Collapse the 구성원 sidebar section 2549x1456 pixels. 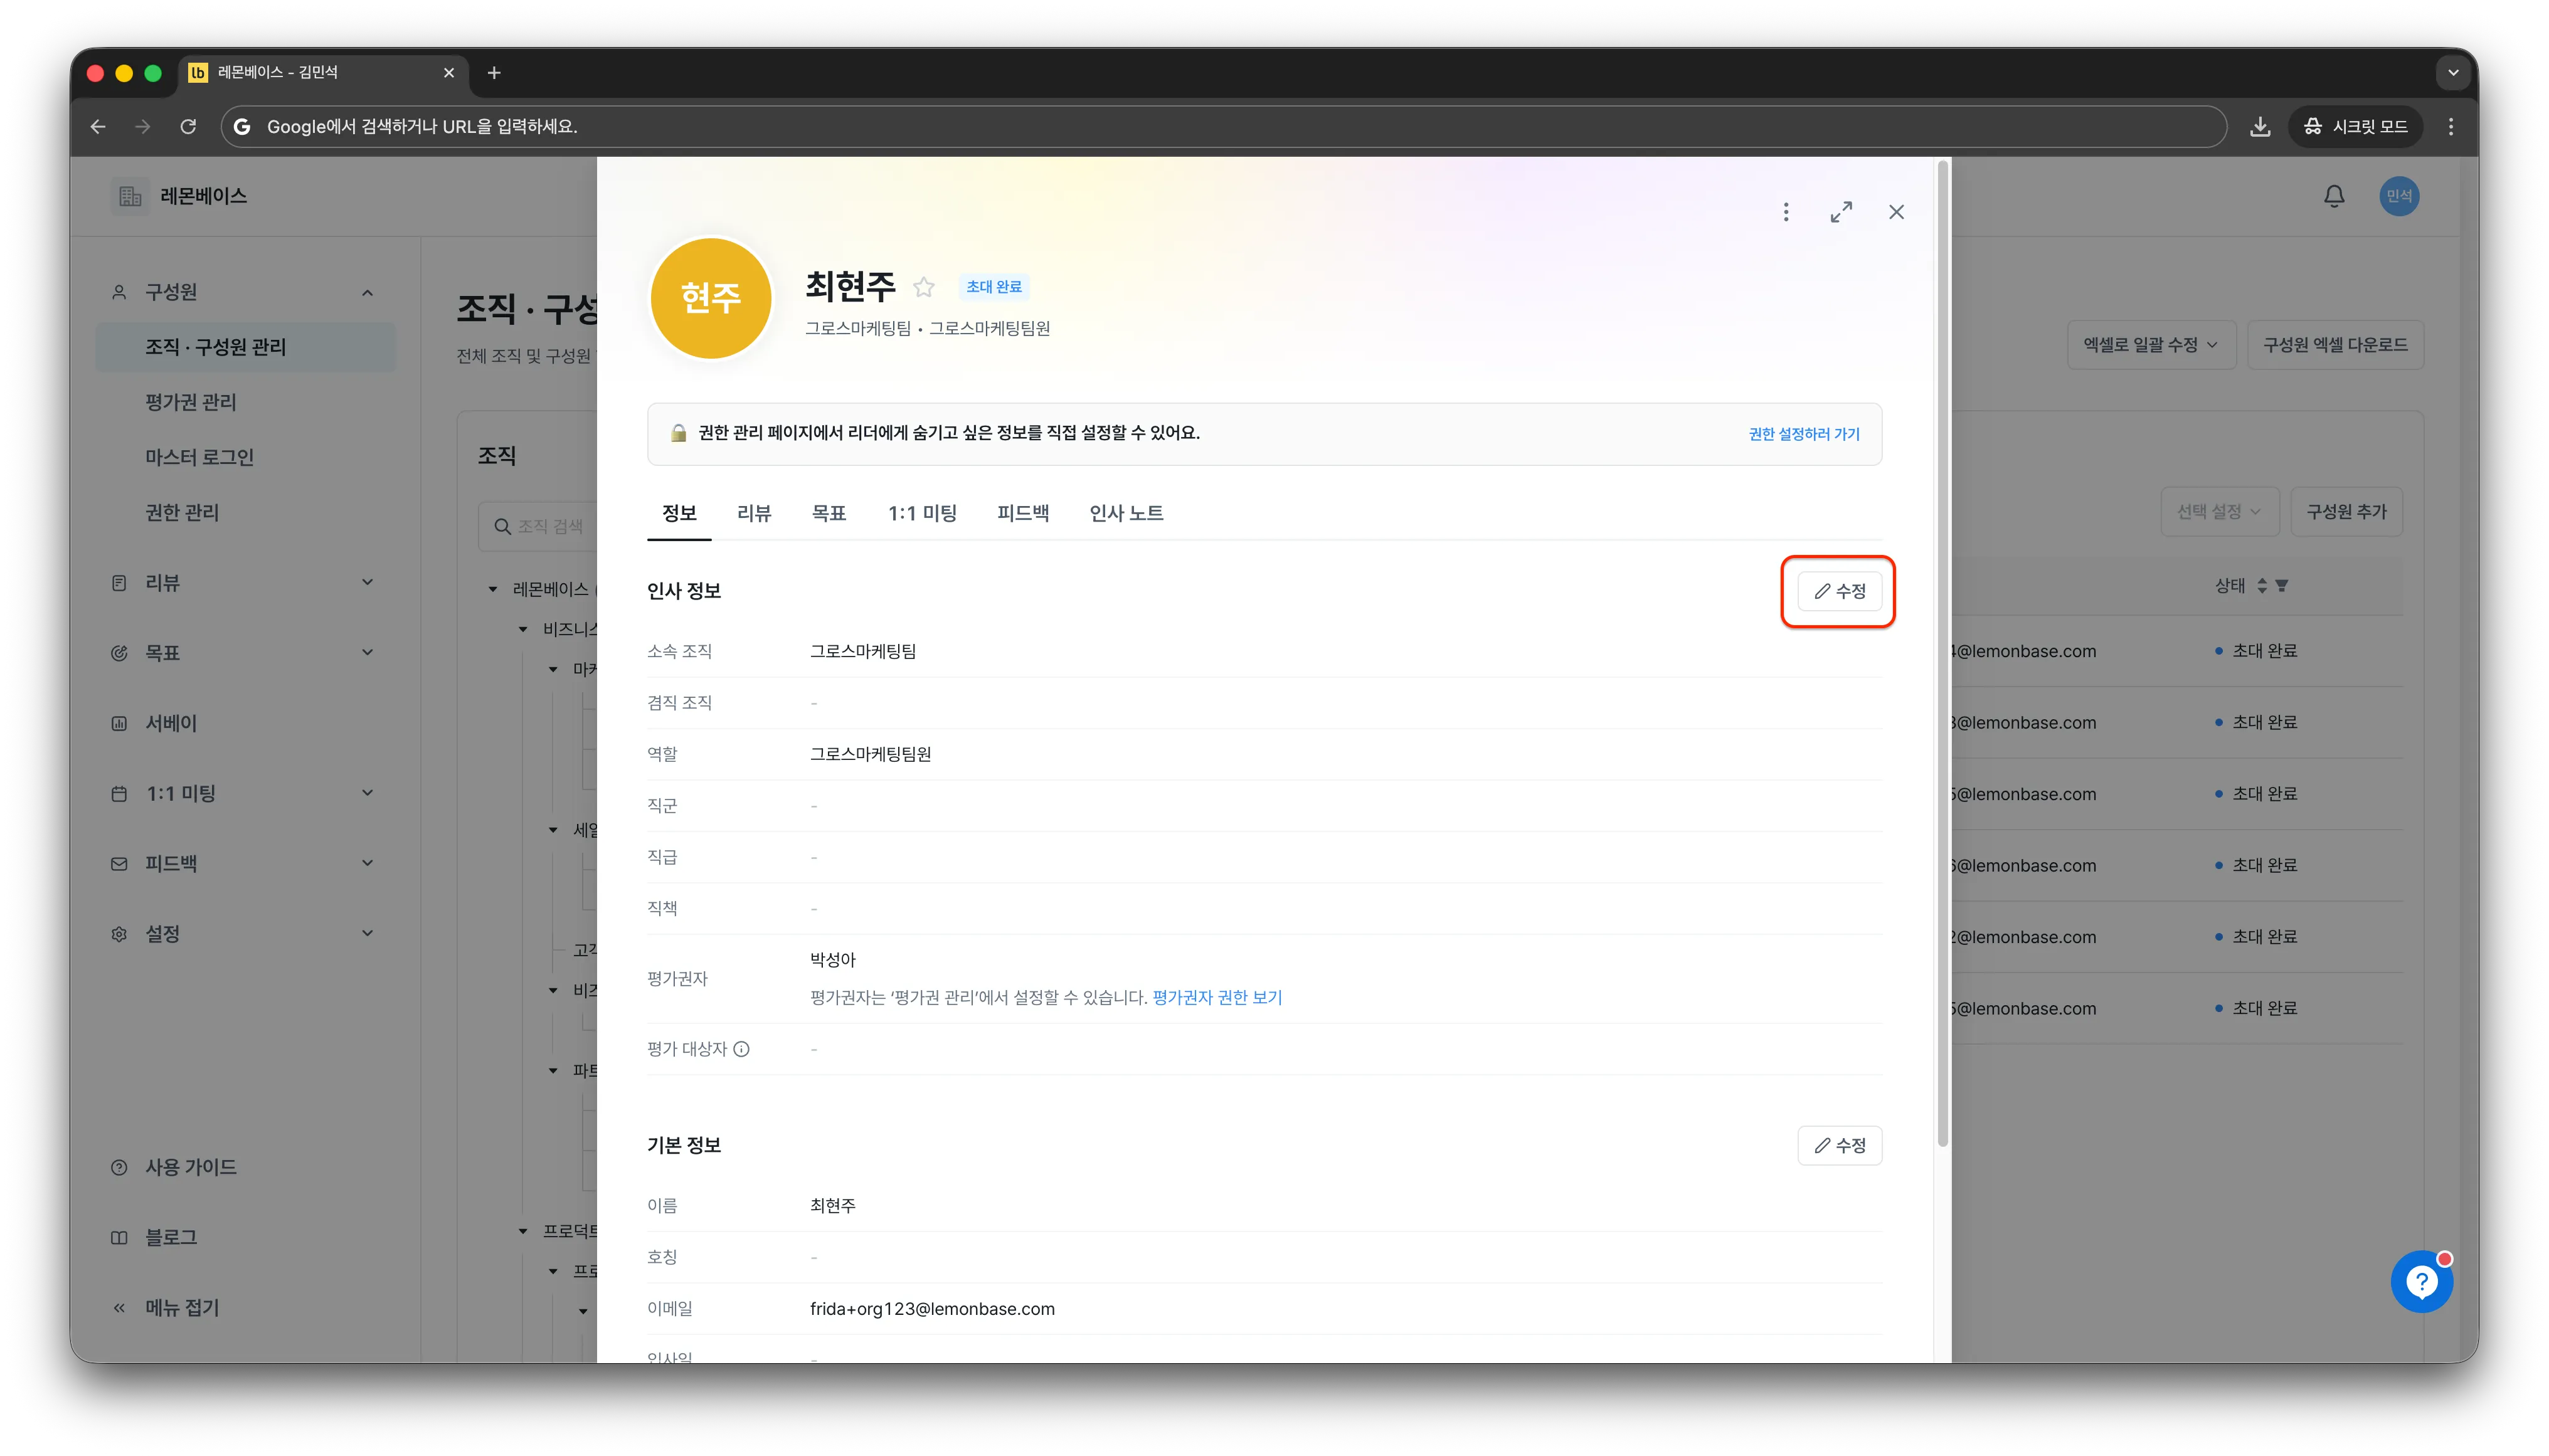coord(367,292)
